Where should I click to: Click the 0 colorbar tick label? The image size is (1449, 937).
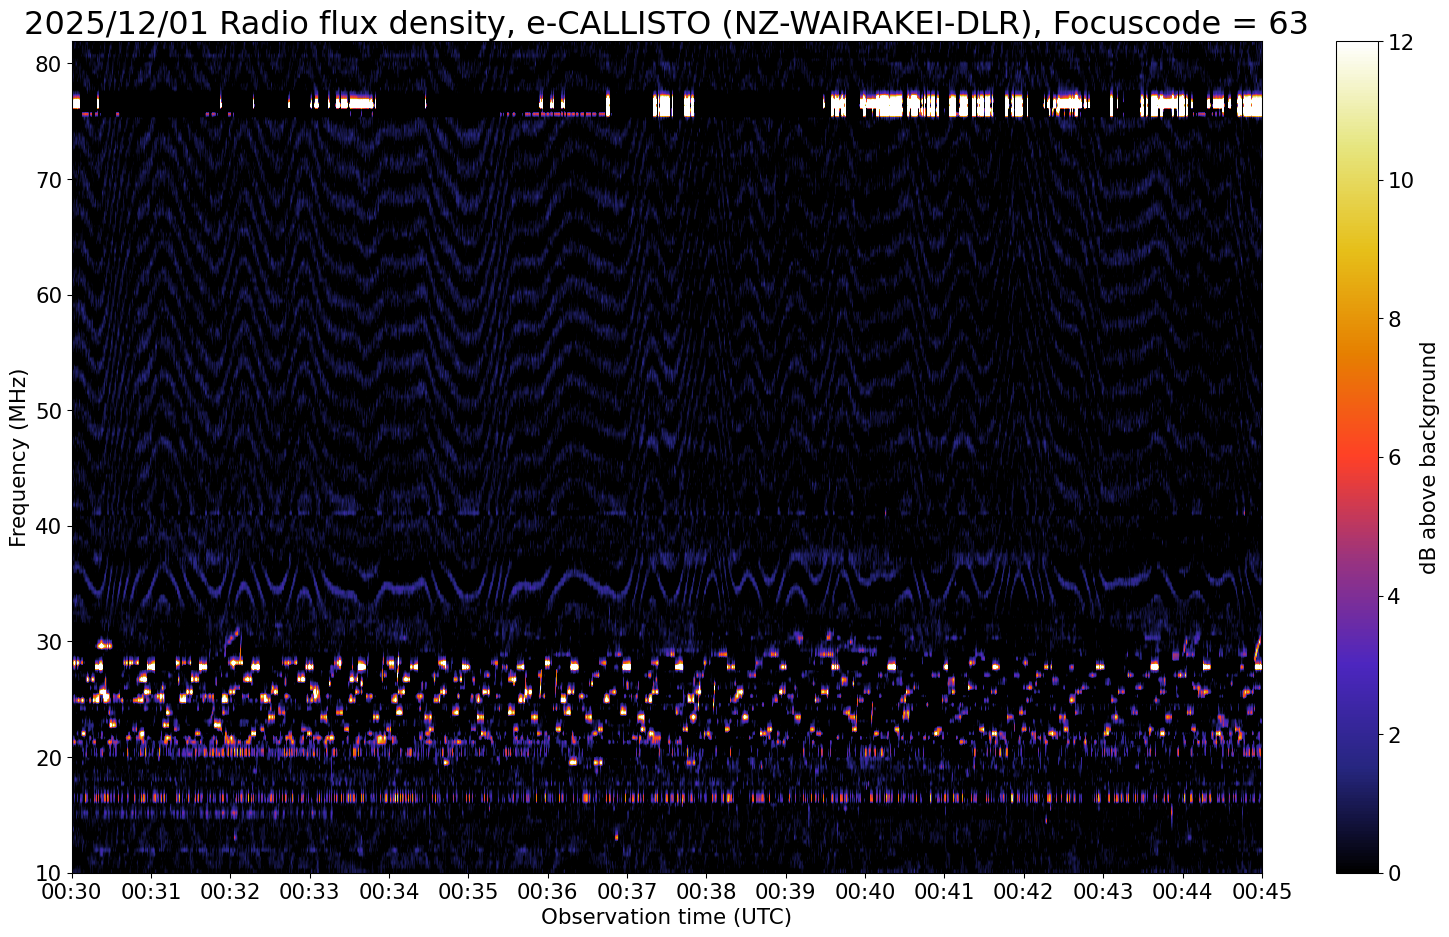[x=1390, y=873]
